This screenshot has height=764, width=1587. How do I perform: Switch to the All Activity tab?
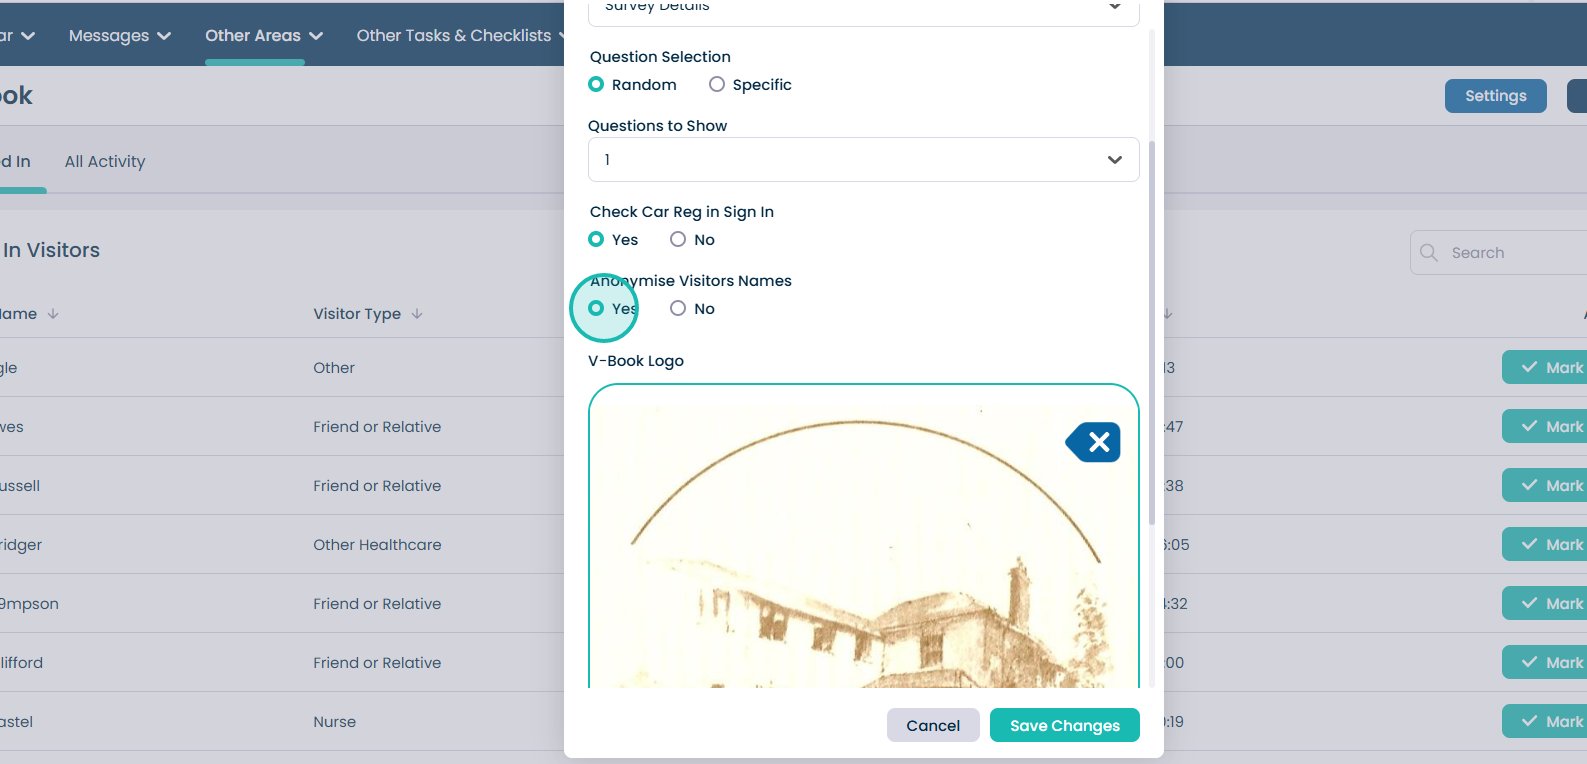click(105, 162)
